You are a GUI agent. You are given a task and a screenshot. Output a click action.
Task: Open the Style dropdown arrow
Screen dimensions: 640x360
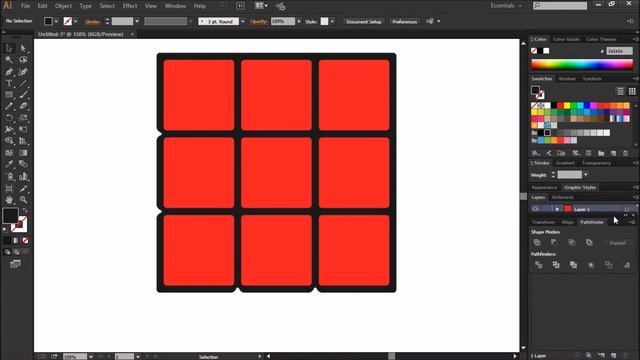point(332,21)
